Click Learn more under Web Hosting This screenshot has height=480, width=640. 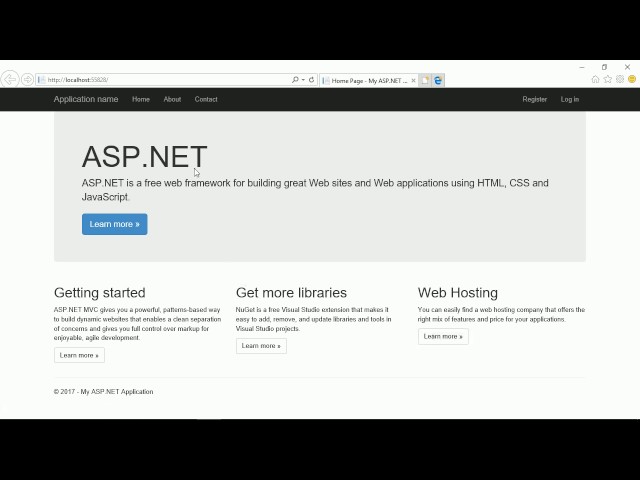coord(443,336)
